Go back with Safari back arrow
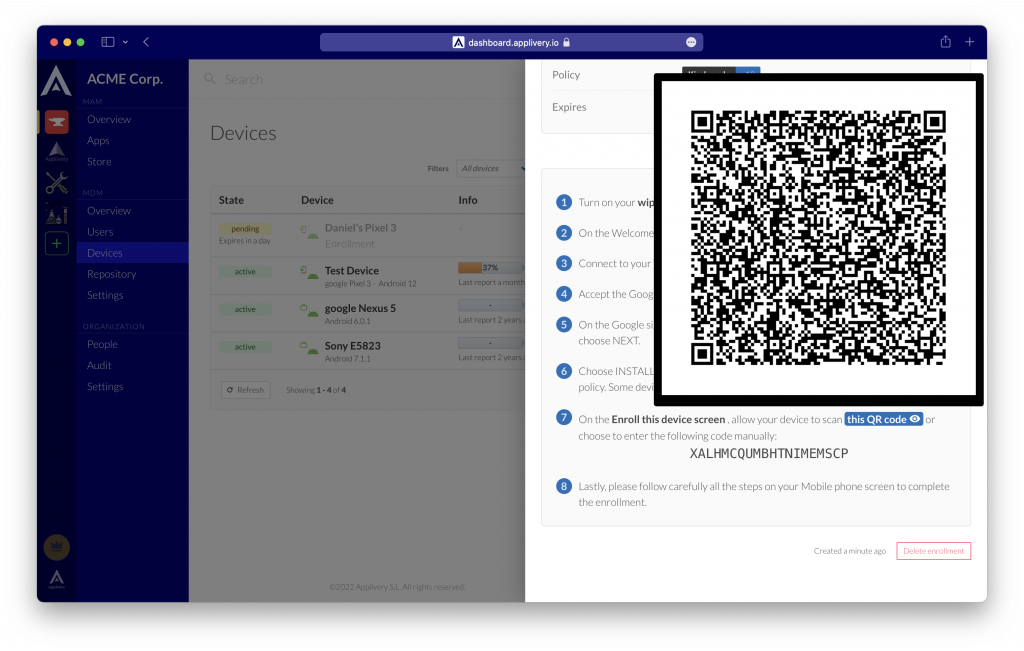The width and height of the screenshot is (1024, 651). pyautogui.click(x=146, y=42)
